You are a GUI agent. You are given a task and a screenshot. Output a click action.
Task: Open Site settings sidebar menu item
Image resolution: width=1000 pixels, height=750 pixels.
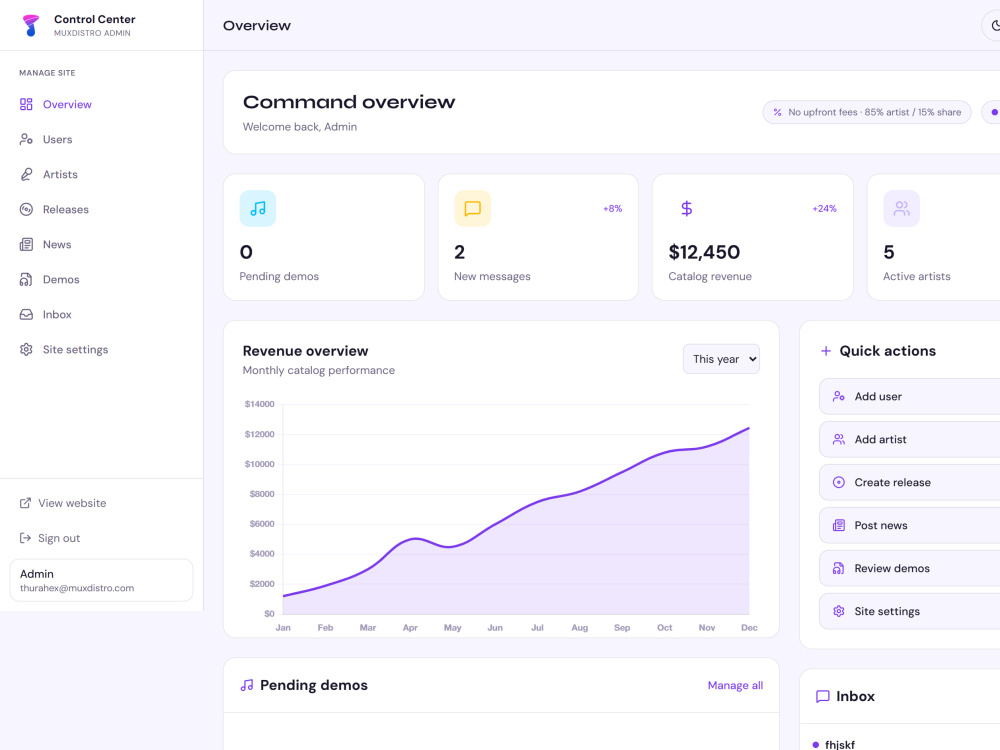[x=102, y=349]
